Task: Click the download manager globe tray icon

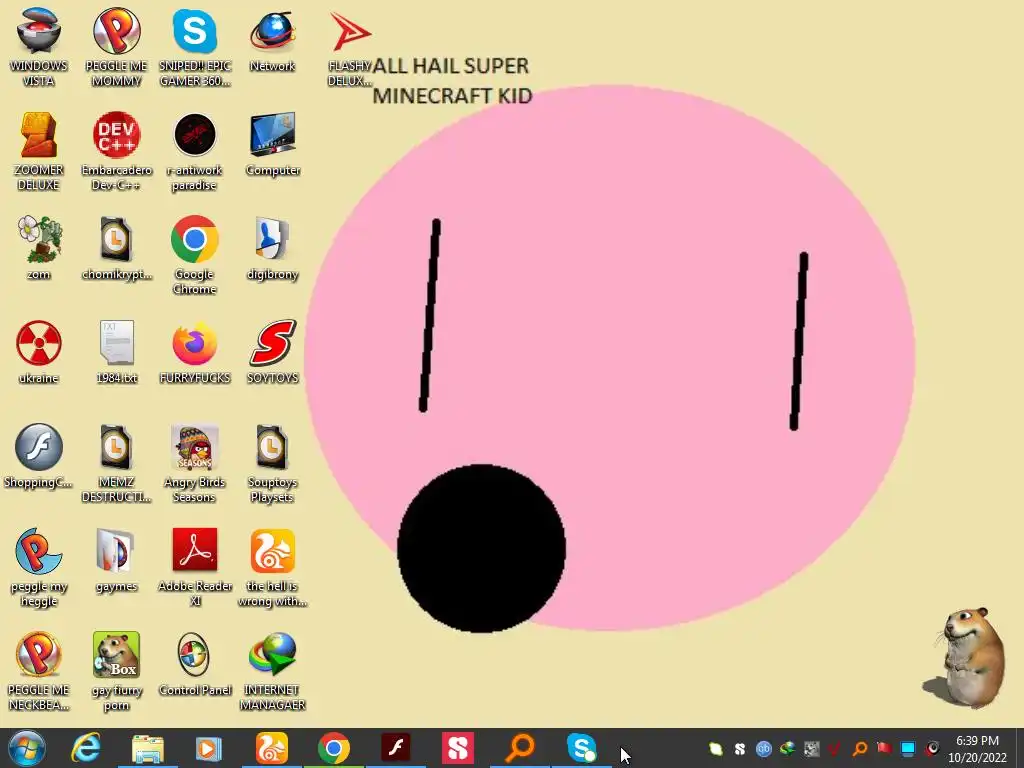Action: tap(788, 749)
